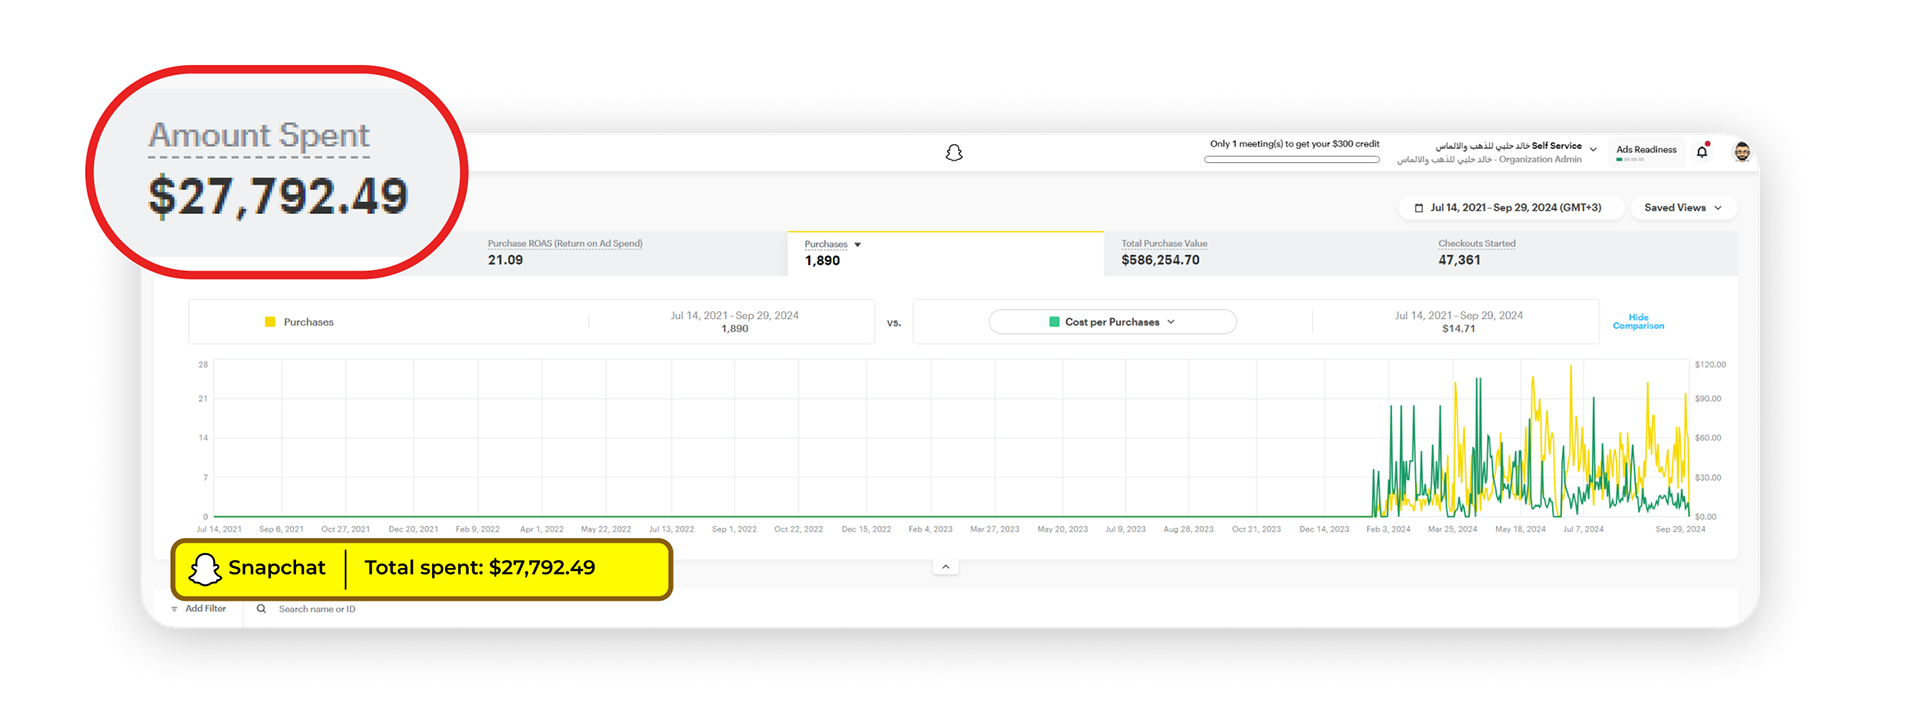Image resolution: width=1920 pixels, height=713 pixels.
Task: Open the profile avatar menu
Action: (1742, 152)
